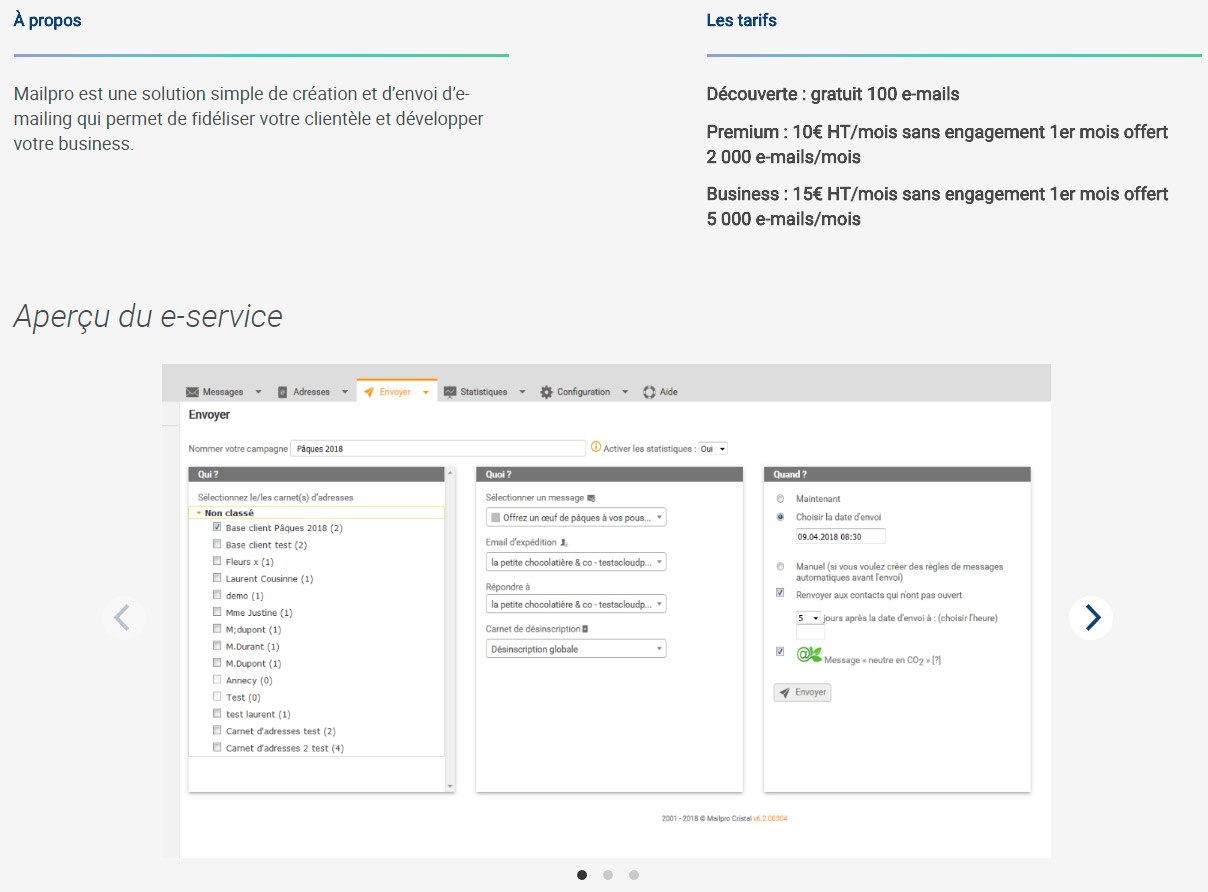Select the second carousel dot
Viewport: 1208px width, 892px height.
[608, 875]
